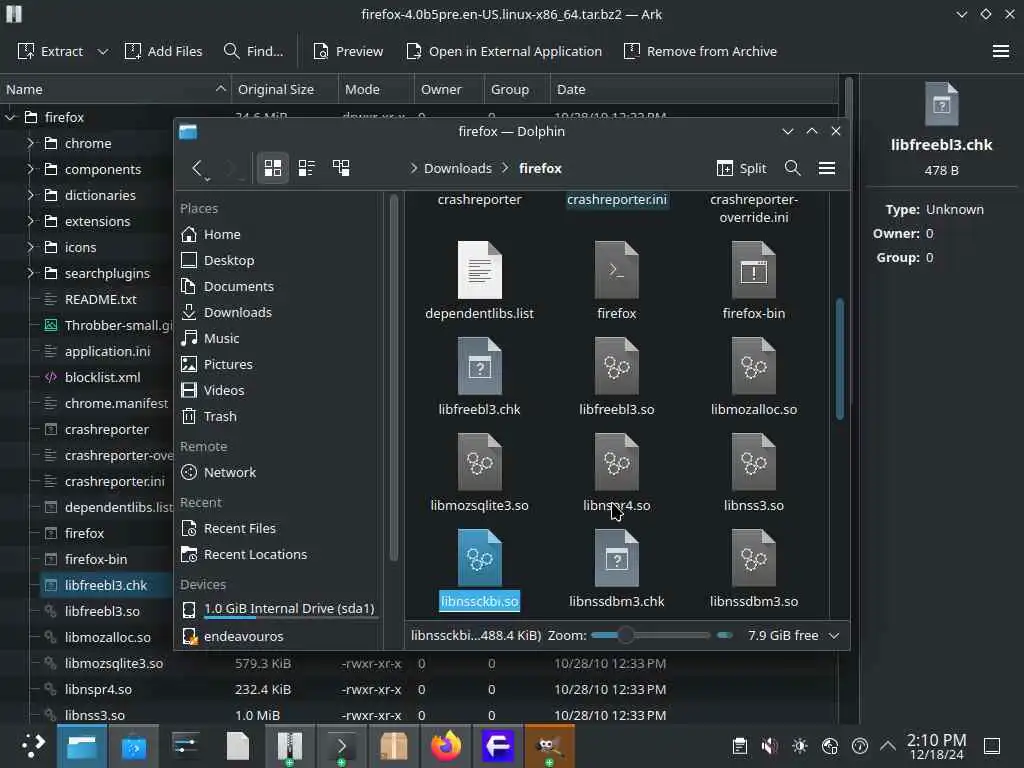Sort by Mode column in Ark
The width and height of the screenshot is (1024, 768).
[376, 89]
